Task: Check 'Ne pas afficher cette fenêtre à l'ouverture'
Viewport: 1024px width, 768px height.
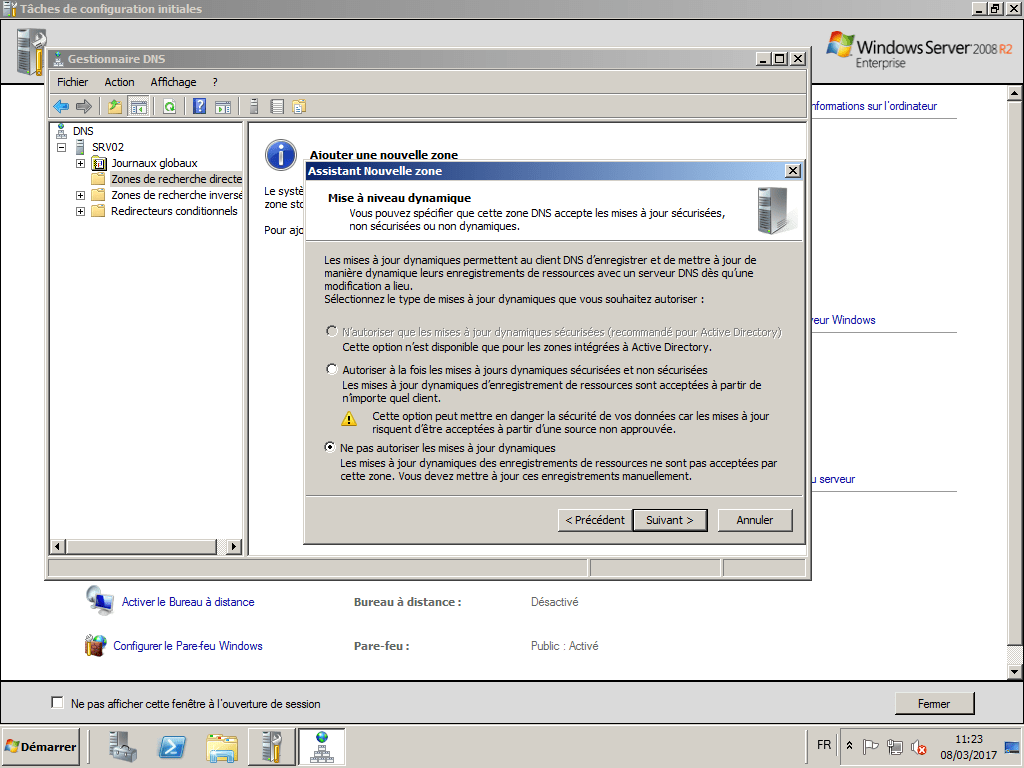Action: pos(57,703)
